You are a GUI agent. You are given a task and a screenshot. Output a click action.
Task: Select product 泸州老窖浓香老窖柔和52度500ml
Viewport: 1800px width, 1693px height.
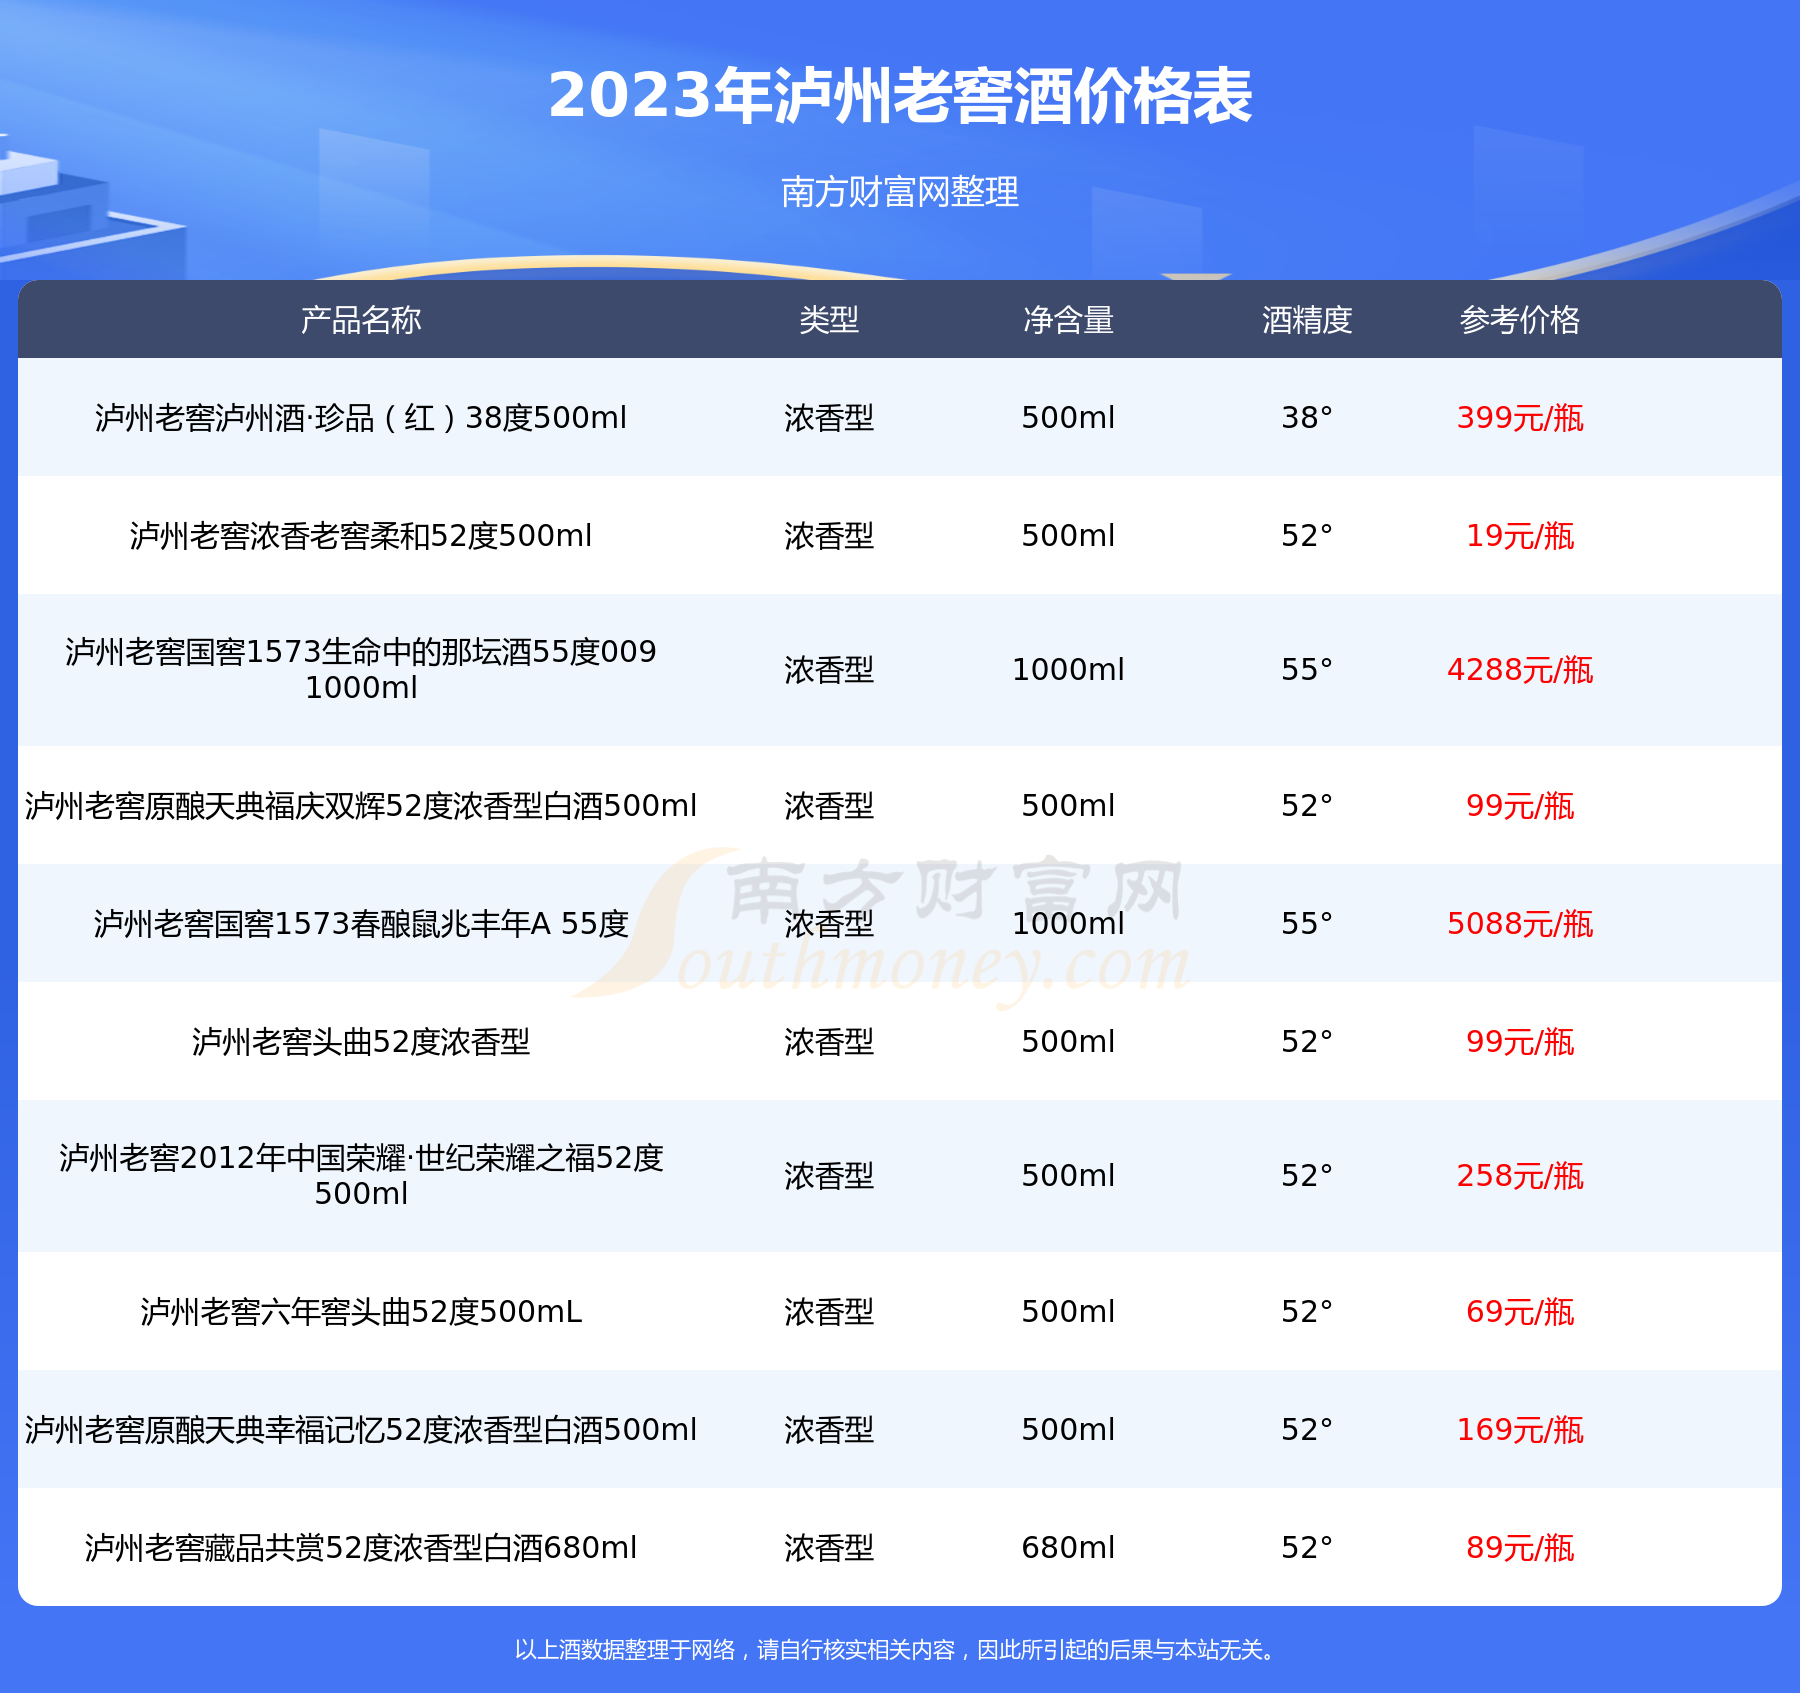[361, 535]
